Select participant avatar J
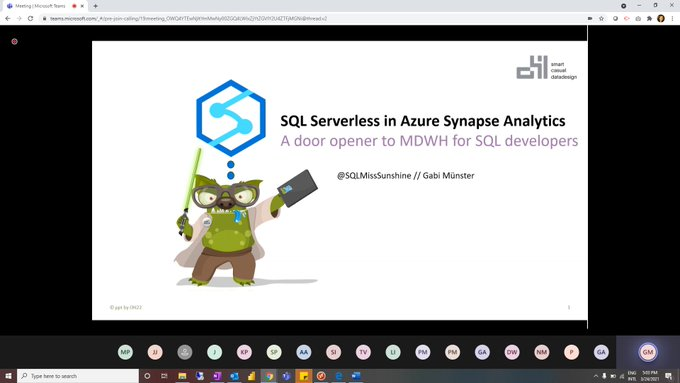The height and width of the screenshot is (383, 680). (x=215, y=352)
